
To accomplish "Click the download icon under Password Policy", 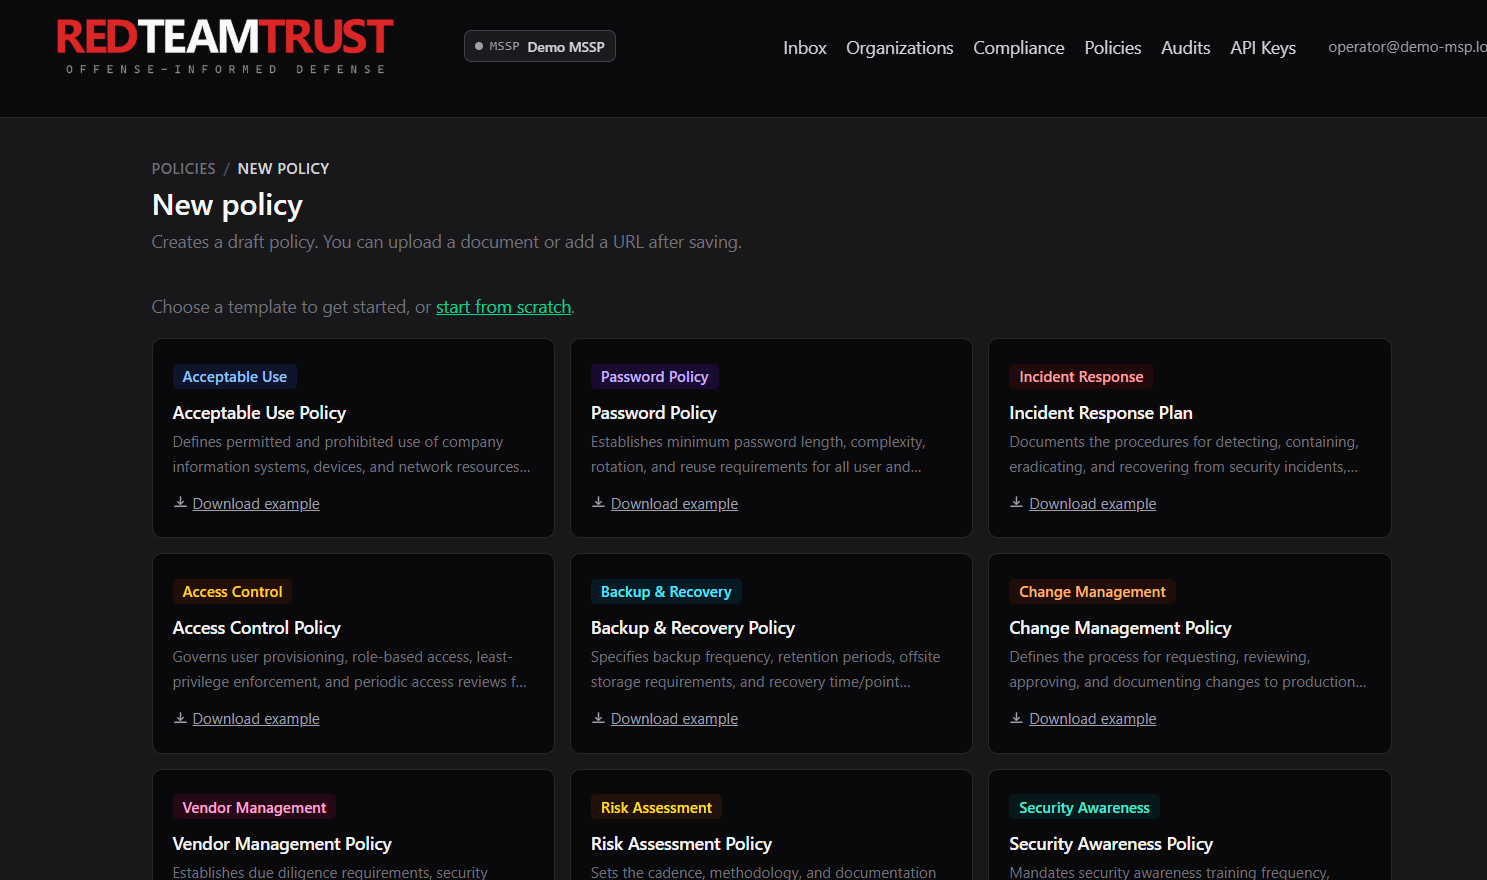I will pyautogui.click(x=598, y=503).
